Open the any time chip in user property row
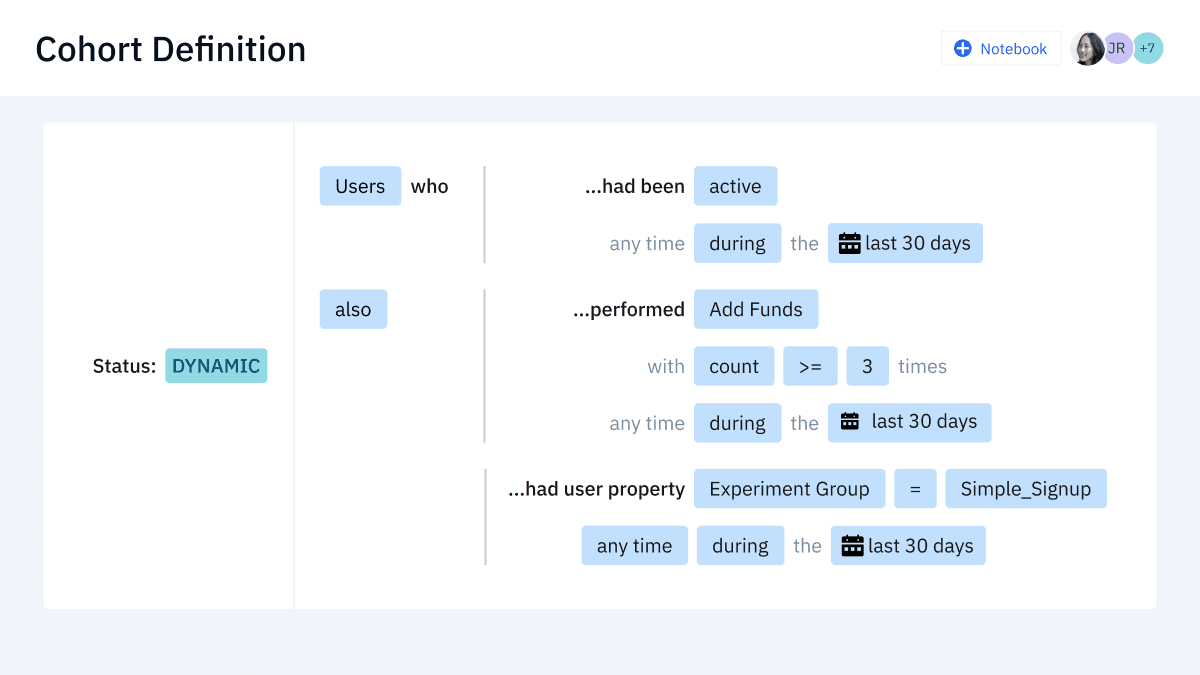This screenshot has height=675, width=1200. [x=634, y=546]
